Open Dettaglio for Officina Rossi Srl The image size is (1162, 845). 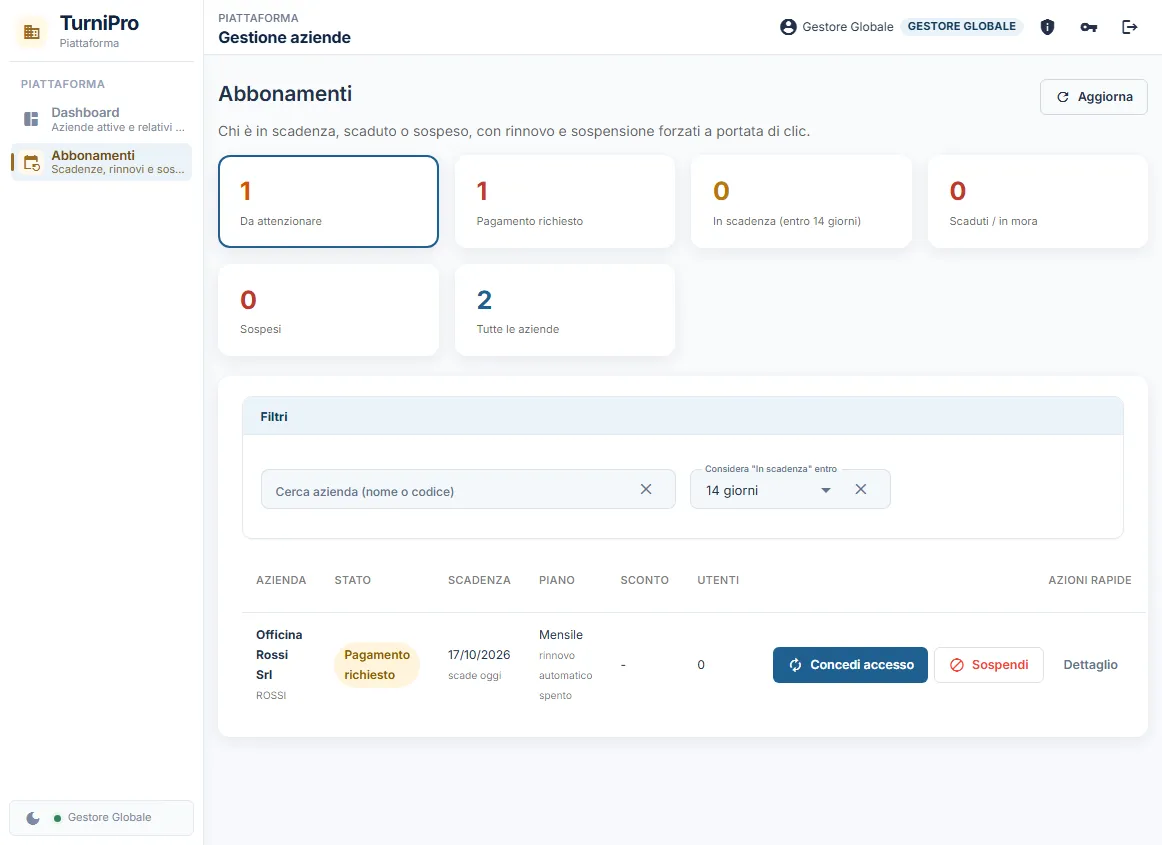1090,665
